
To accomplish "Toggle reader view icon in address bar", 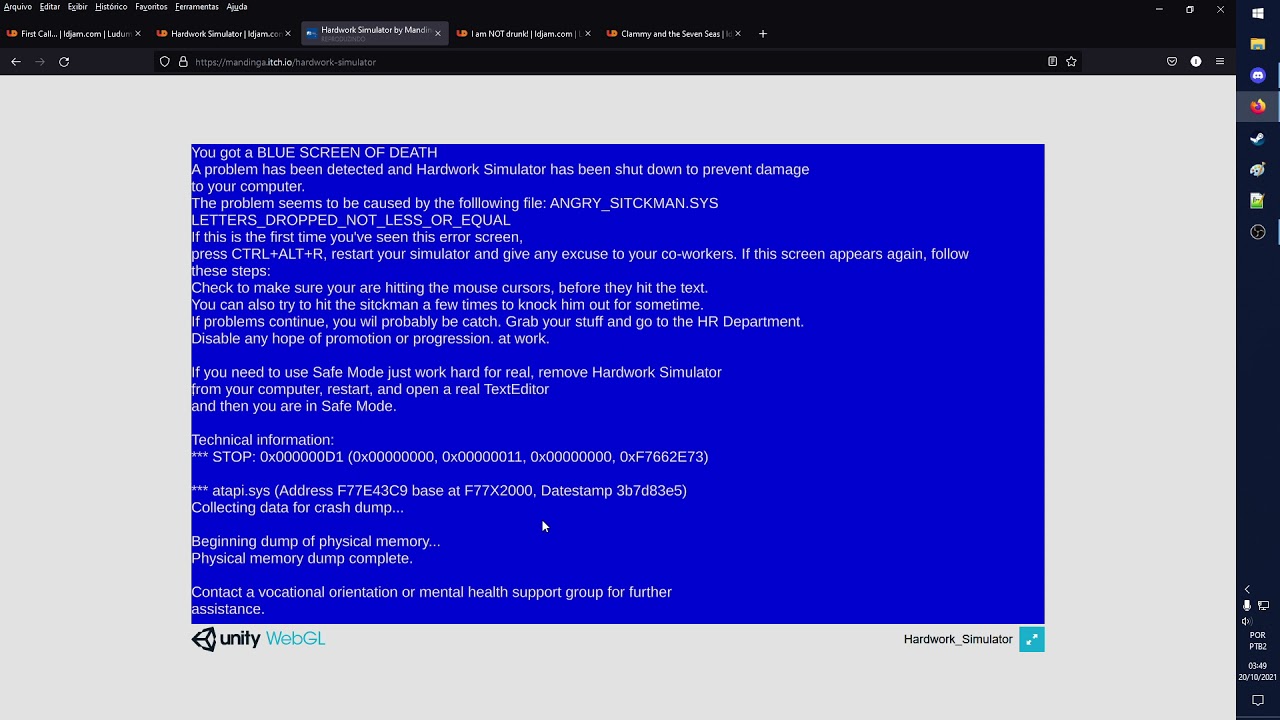I will 1052,62.
